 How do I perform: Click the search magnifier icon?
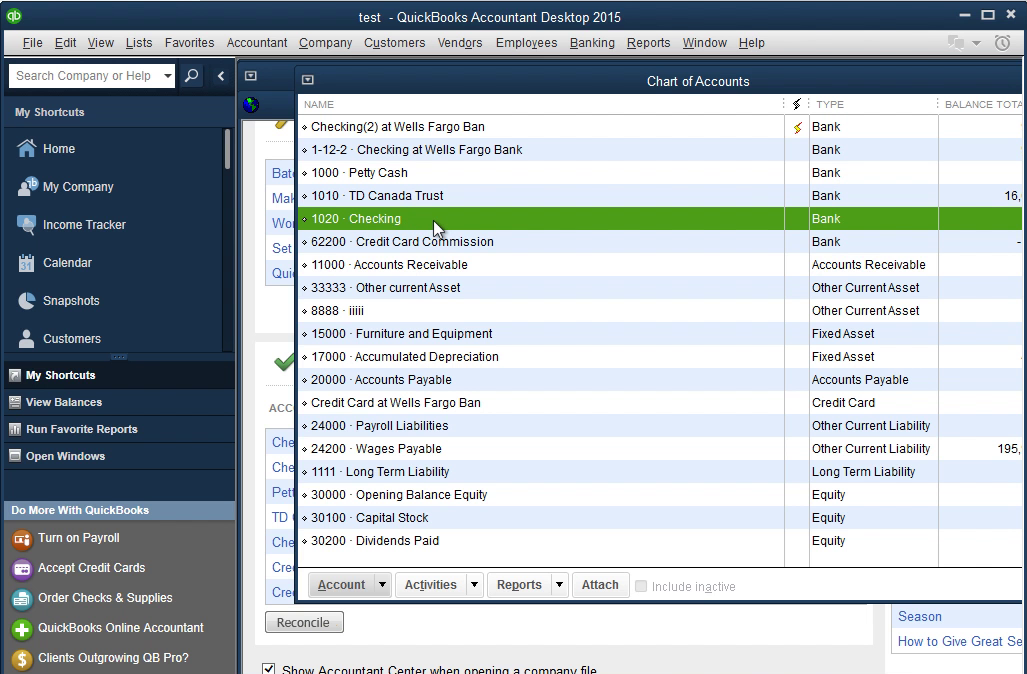191,76
